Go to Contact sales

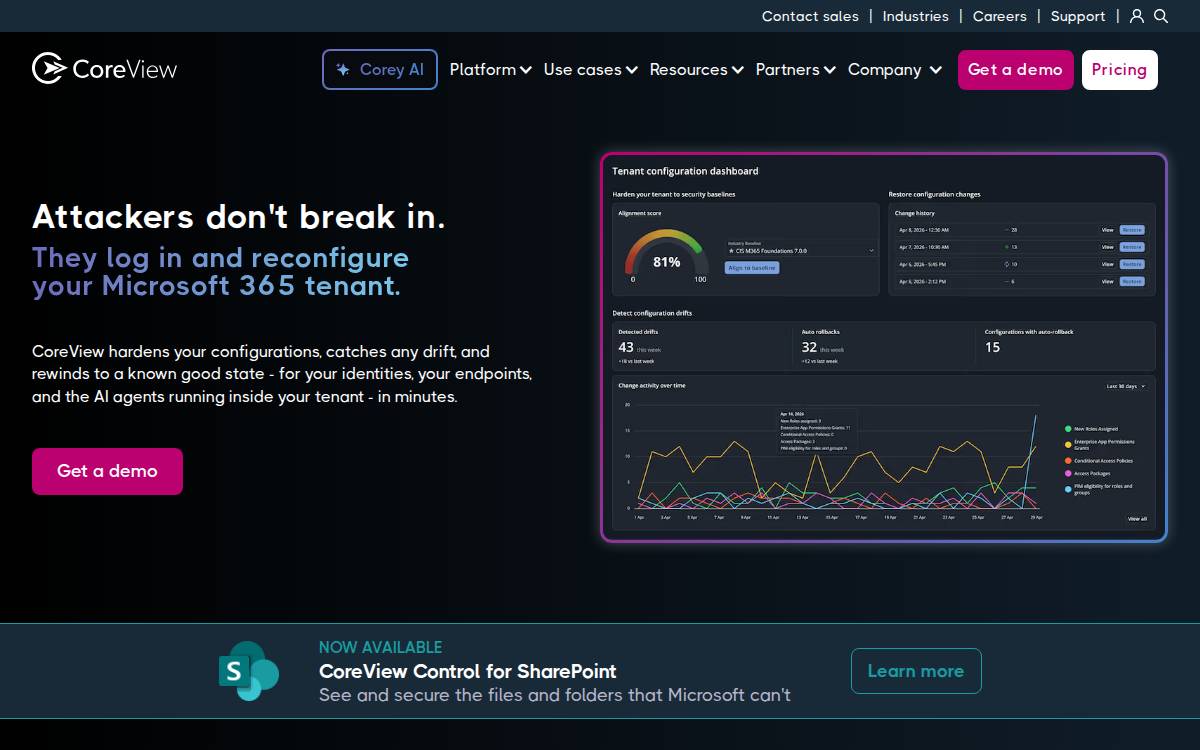point(810,16)
